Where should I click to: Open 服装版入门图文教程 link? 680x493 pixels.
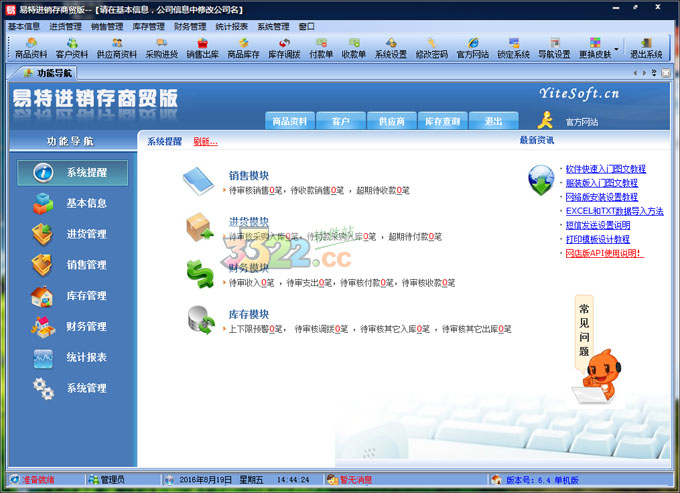pyautogui.click(x=602, y=183)
